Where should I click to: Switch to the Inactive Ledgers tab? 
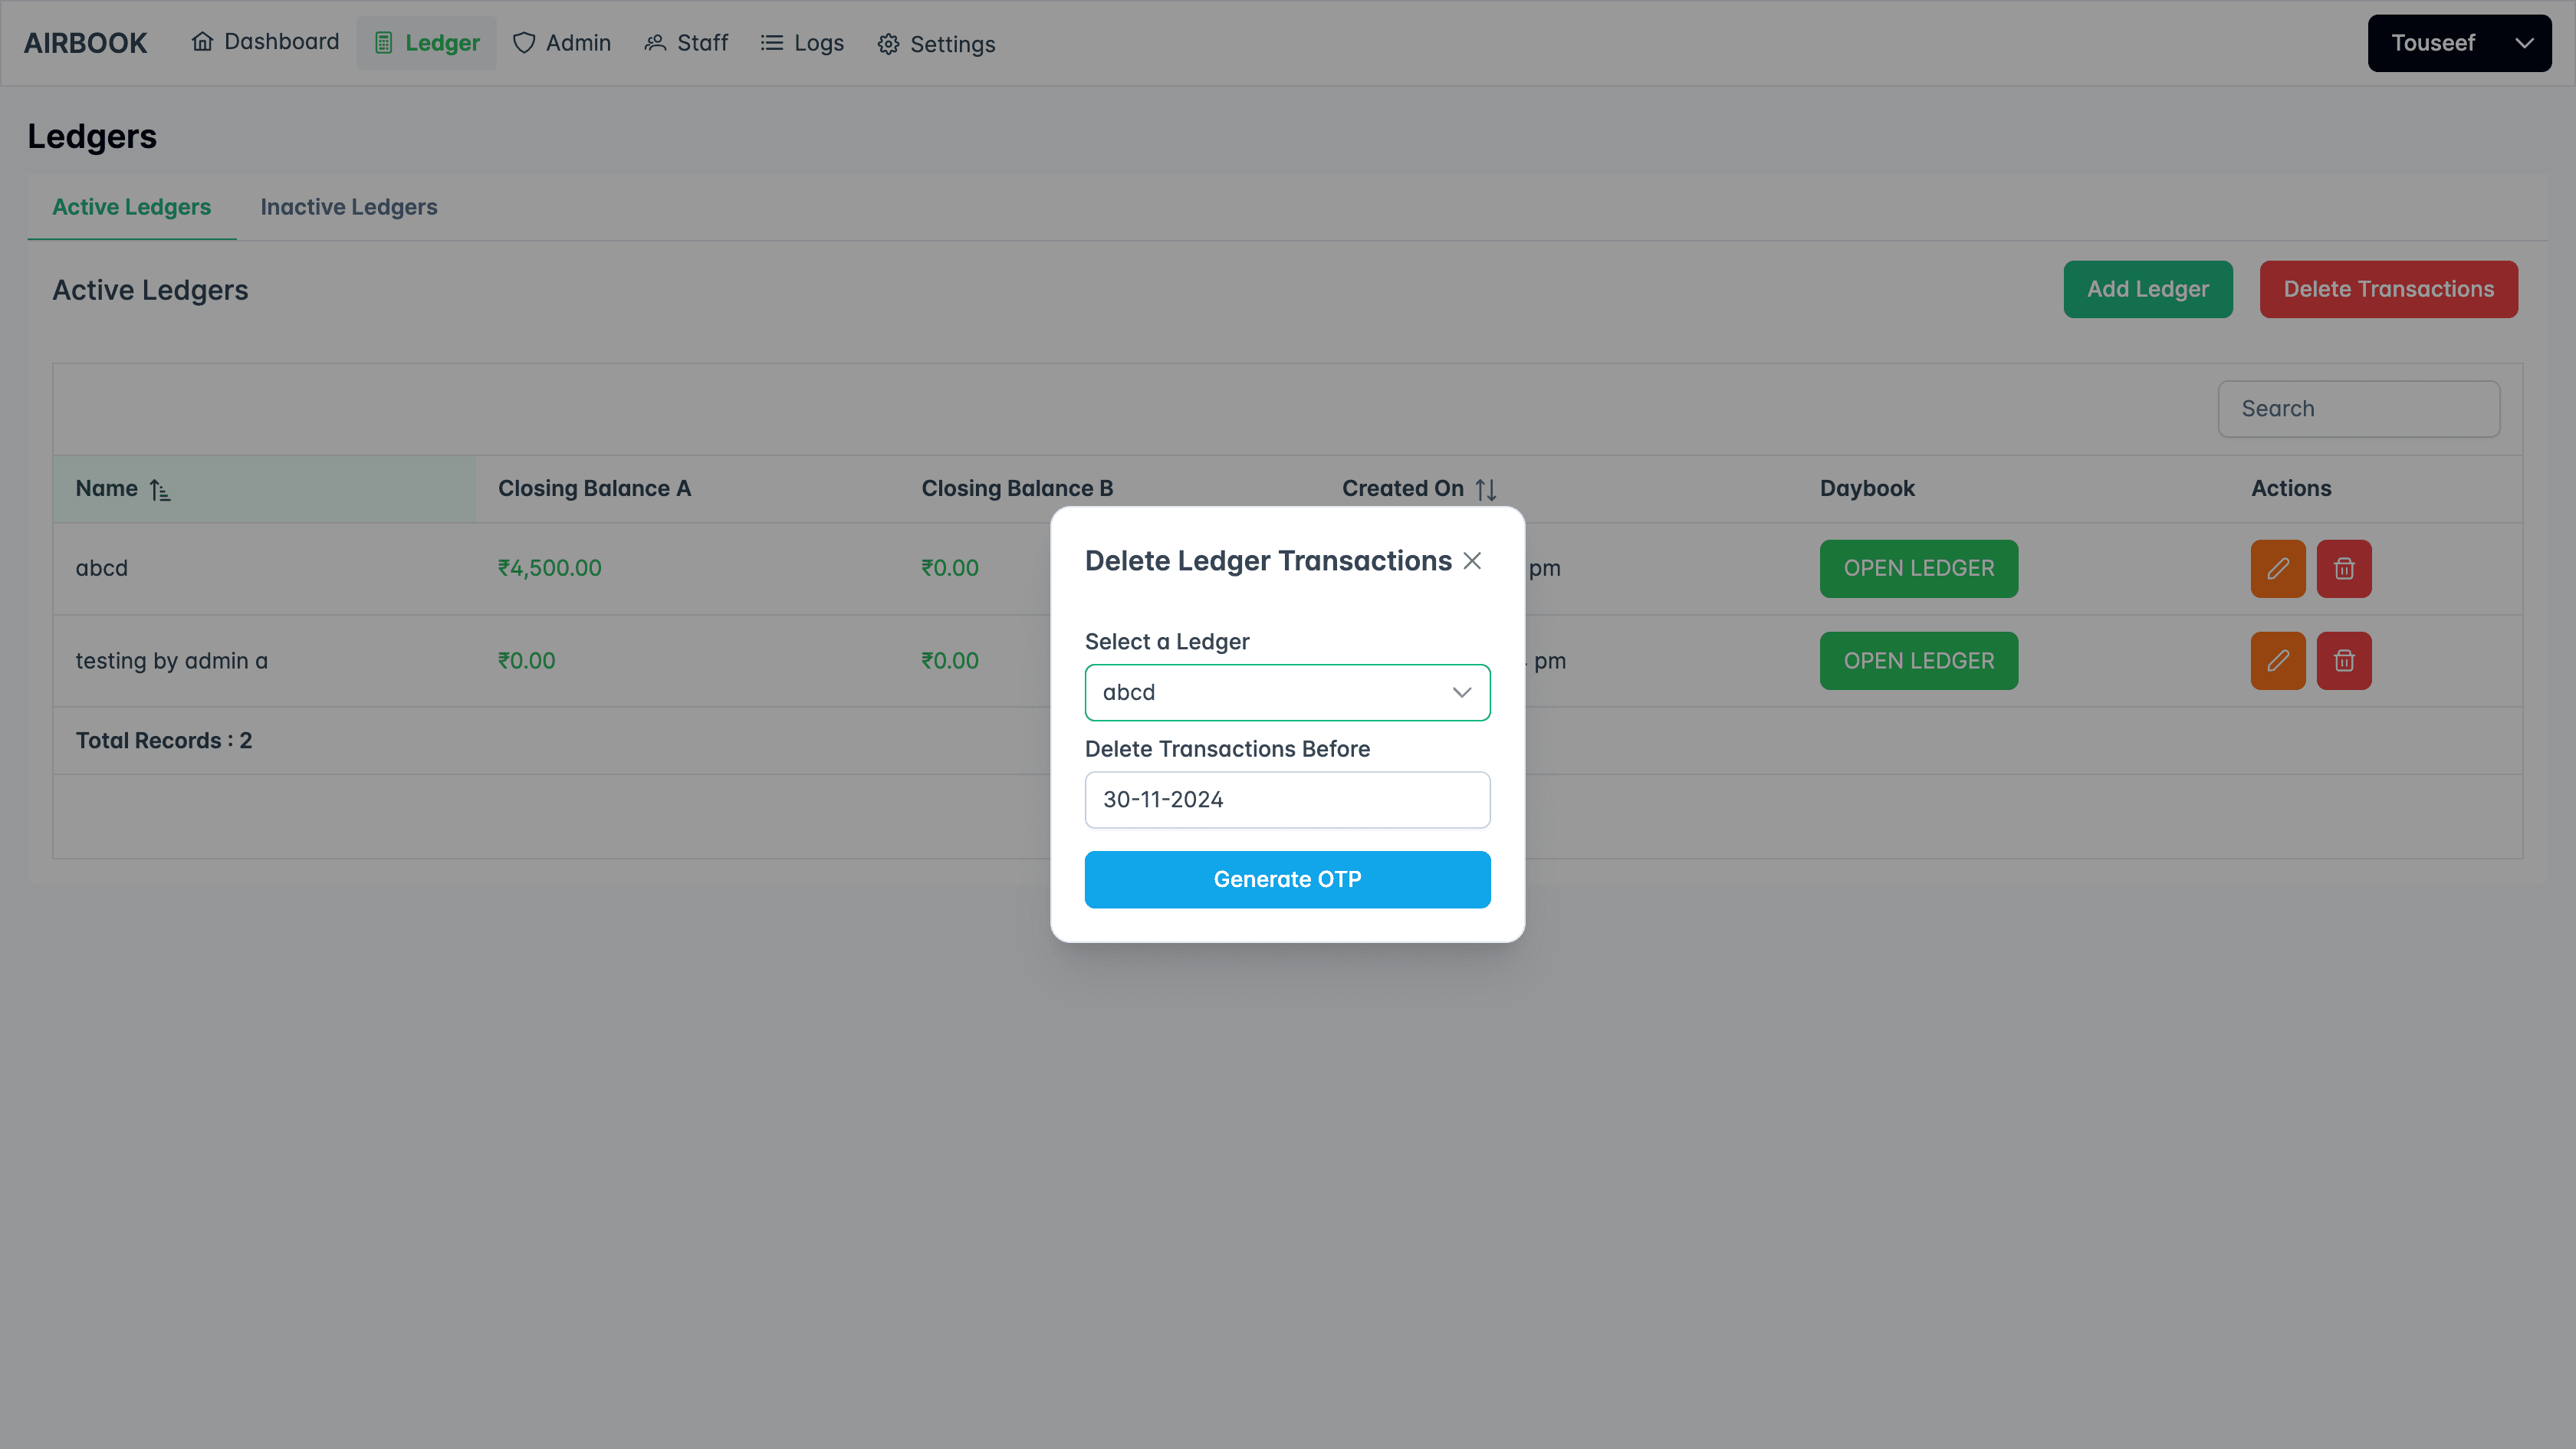348,207
